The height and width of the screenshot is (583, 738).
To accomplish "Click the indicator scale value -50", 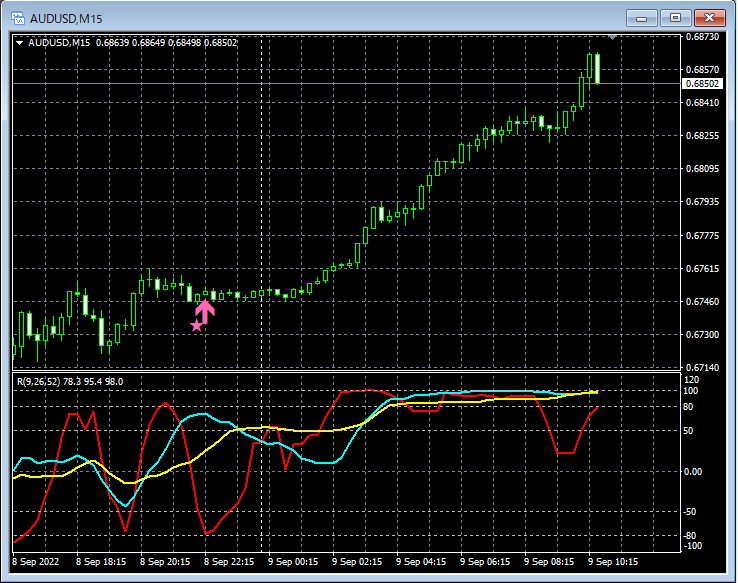I will pyautogui.click(x=690, y=512).
